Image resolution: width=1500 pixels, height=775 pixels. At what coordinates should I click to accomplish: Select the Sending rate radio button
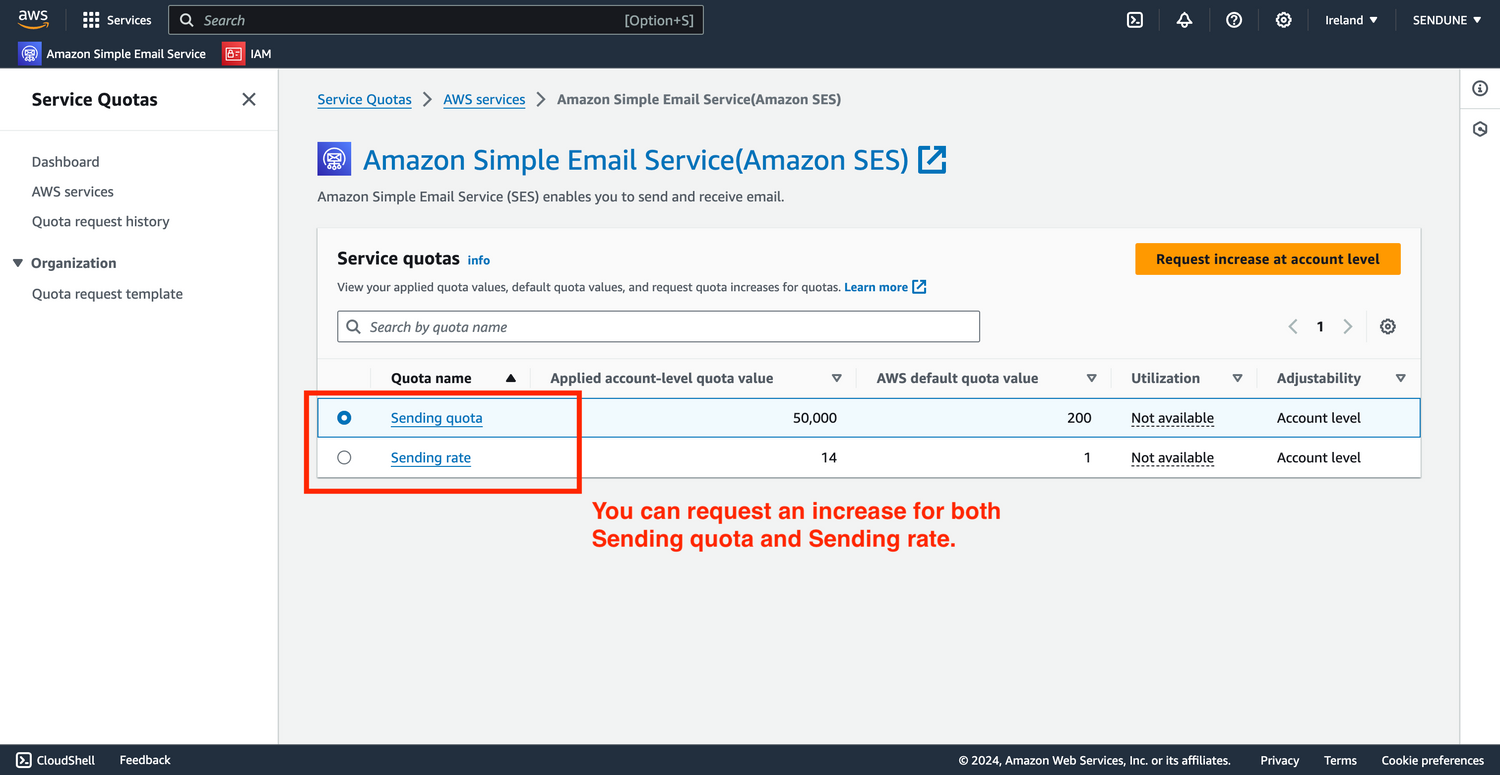[344, 458]
